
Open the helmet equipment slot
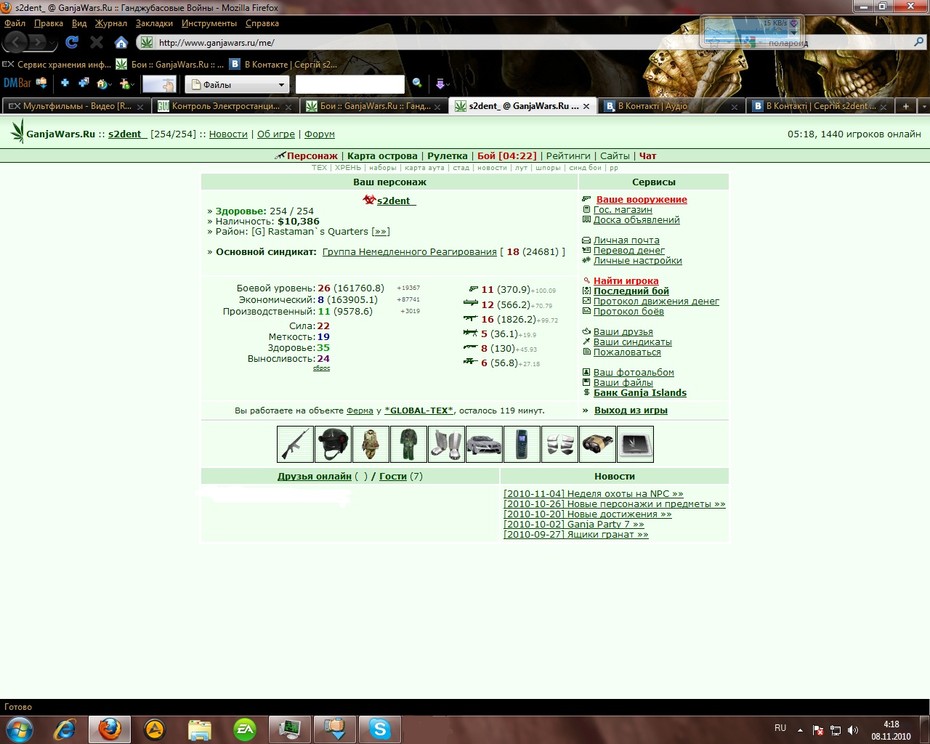[x=333, y=444]
